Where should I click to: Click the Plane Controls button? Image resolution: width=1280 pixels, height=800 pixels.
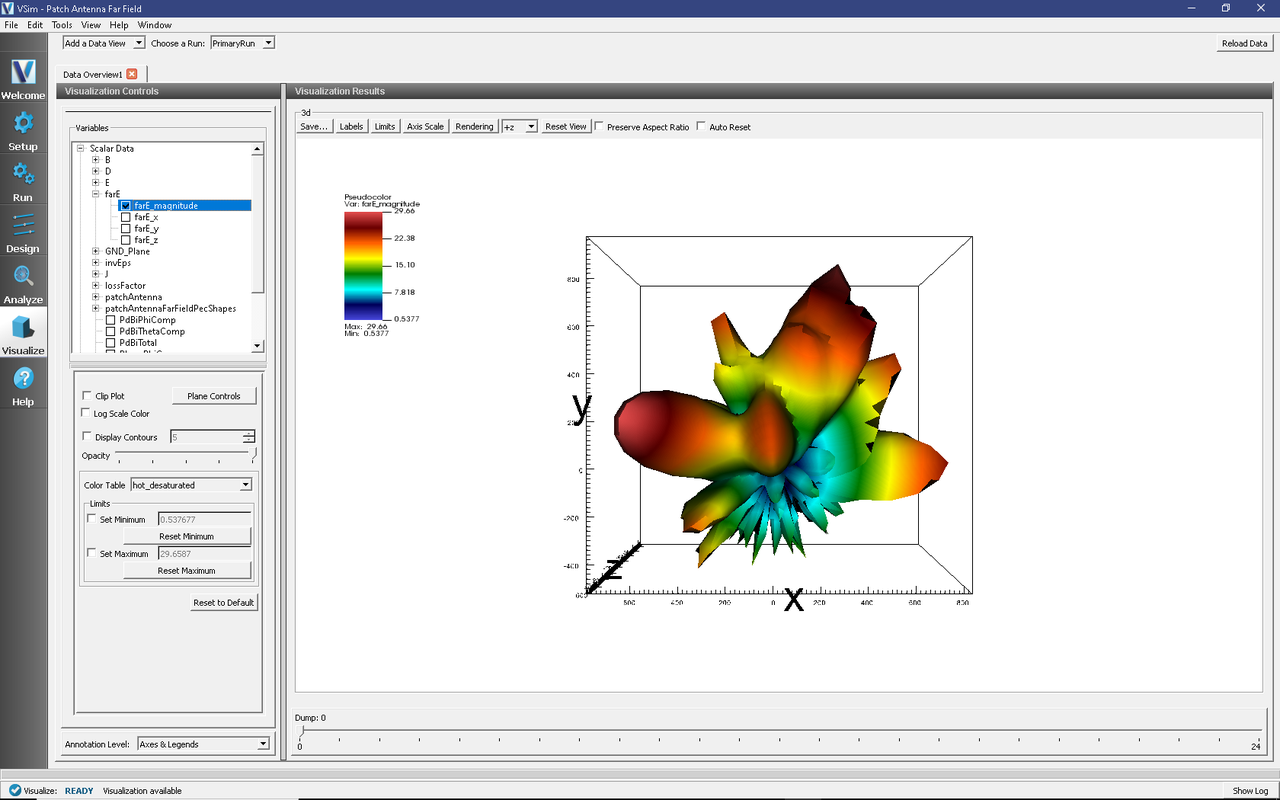click(214, 396)
